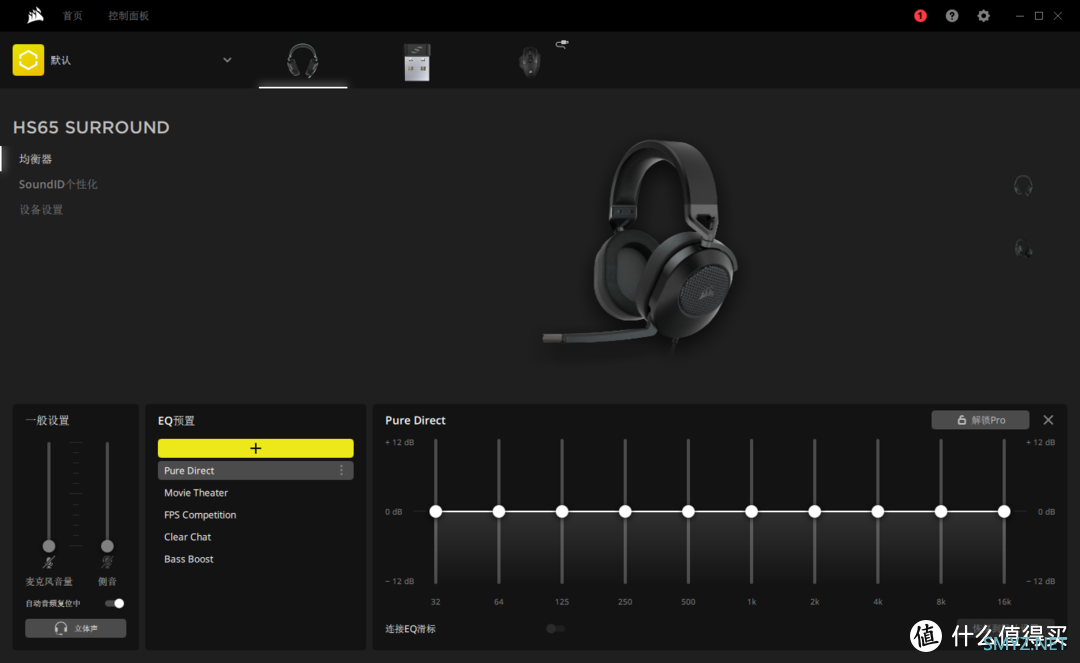
Task: Show front view headset thumbnail
Action: (x=1023, y=186)
